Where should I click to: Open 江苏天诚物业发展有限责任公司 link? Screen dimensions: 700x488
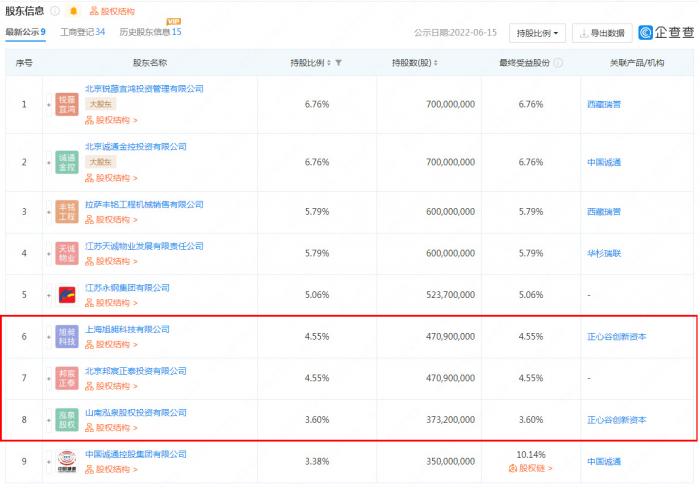[144, 246]
